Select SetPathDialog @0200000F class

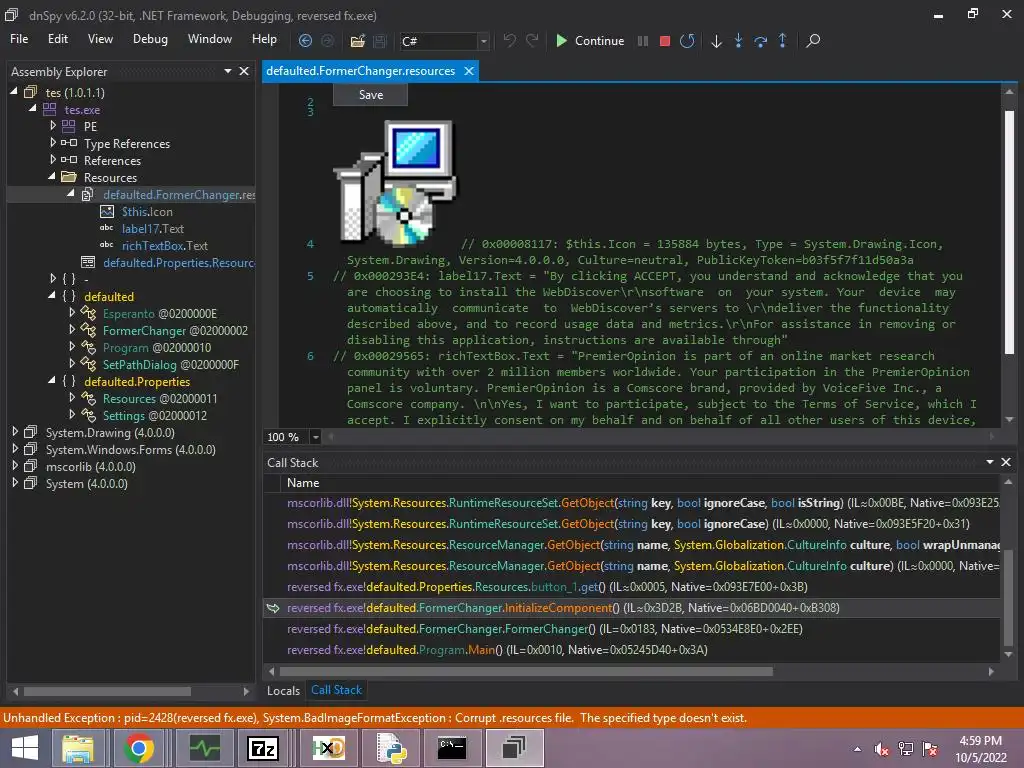pyautogui.click(x=170, y=364)
